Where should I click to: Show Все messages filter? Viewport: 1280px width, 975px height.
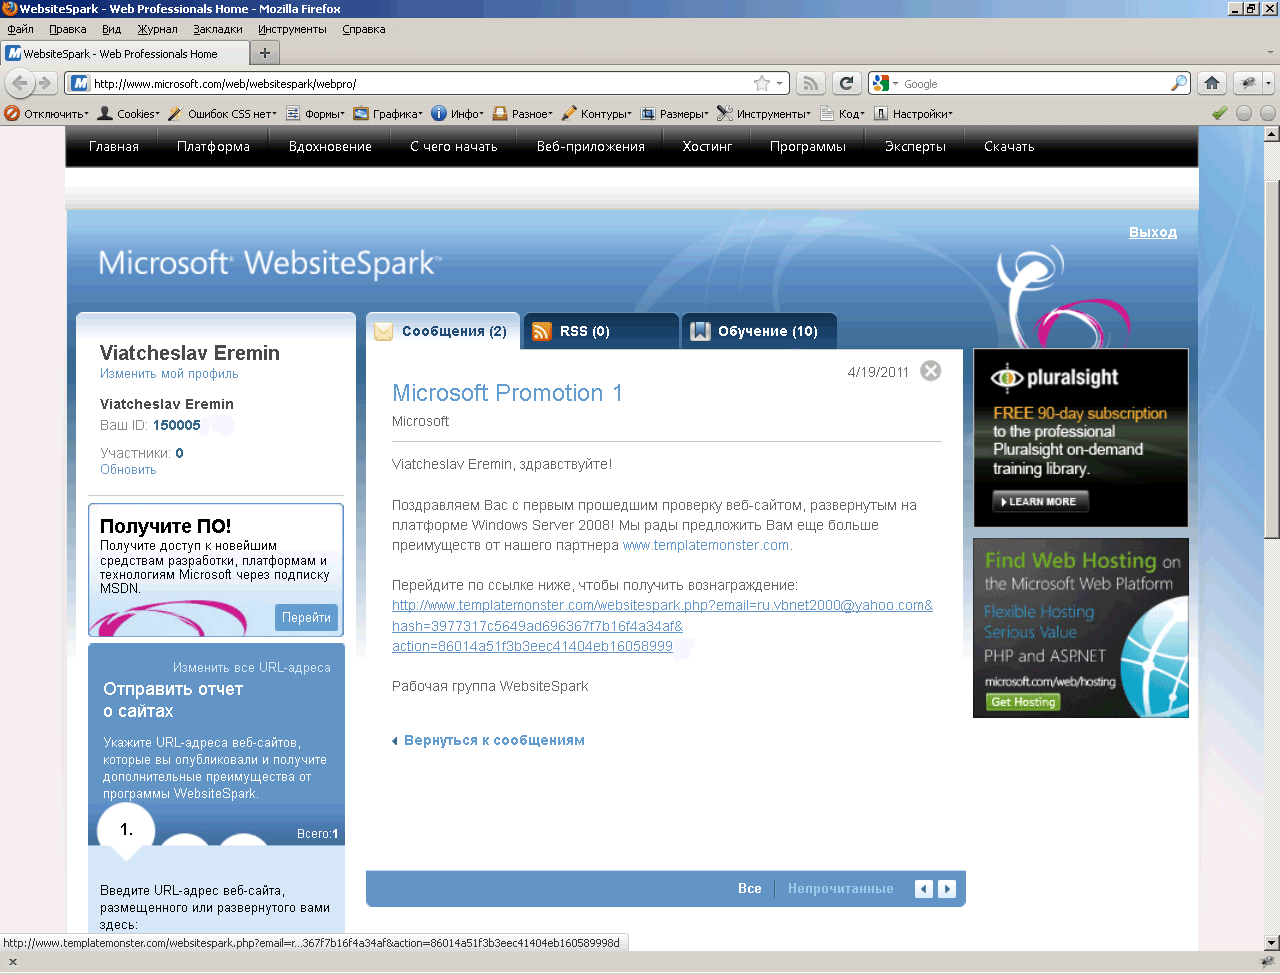(750, 889)
